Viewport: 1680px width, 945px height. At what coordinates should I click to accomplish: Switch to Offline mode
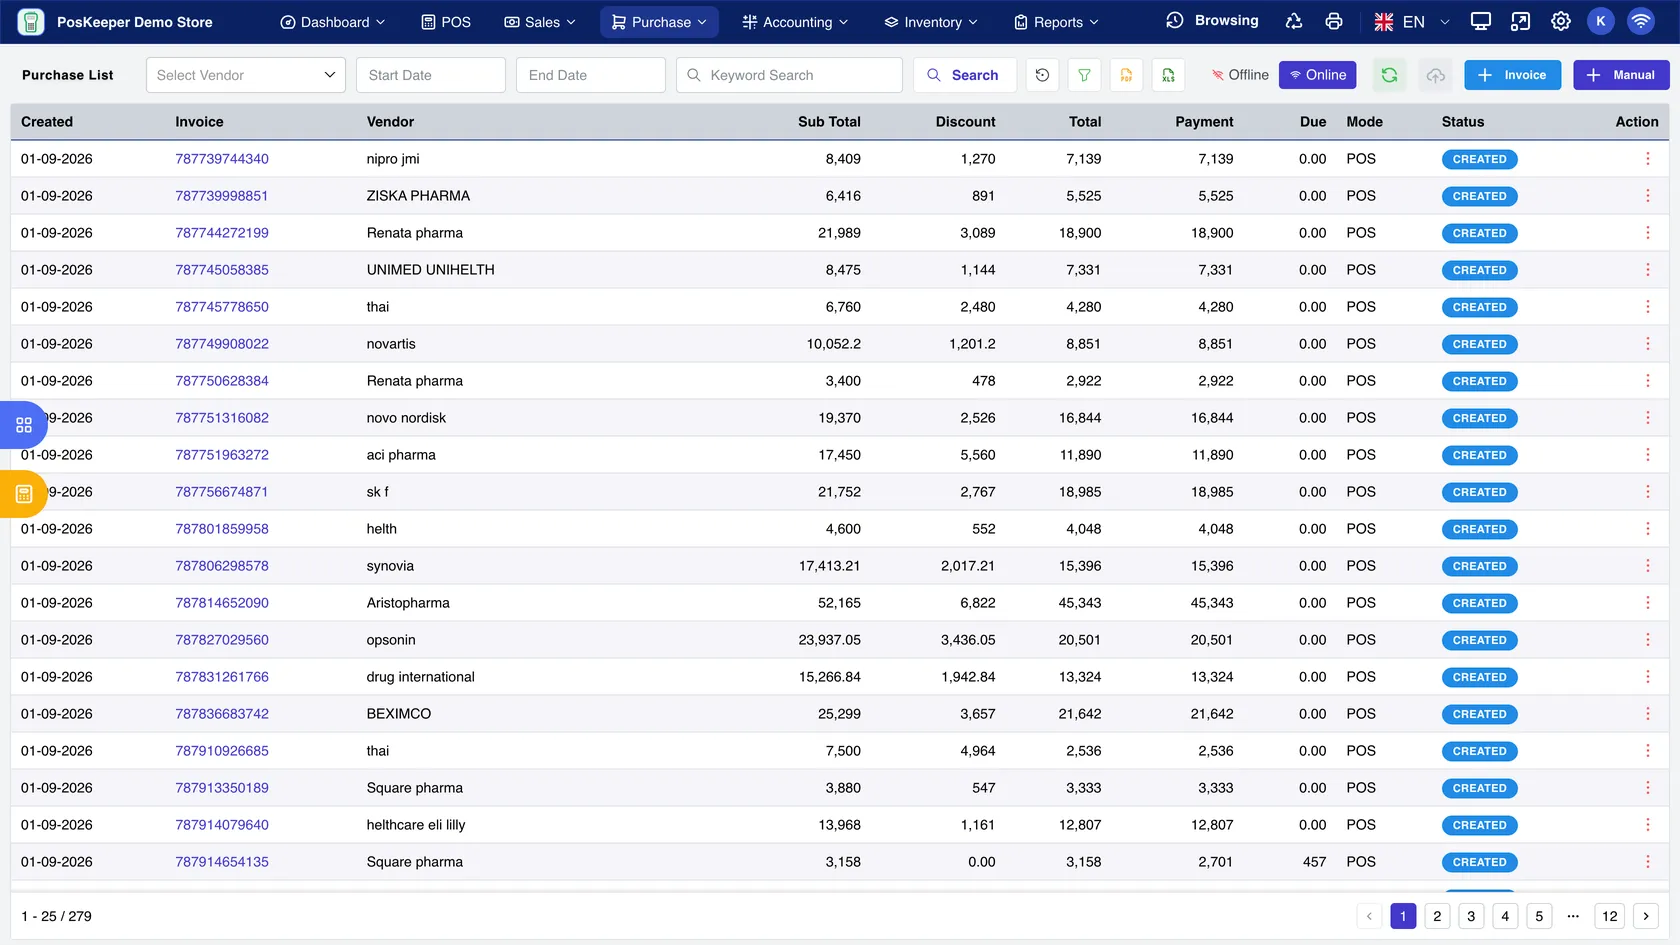coord(1239,75)
